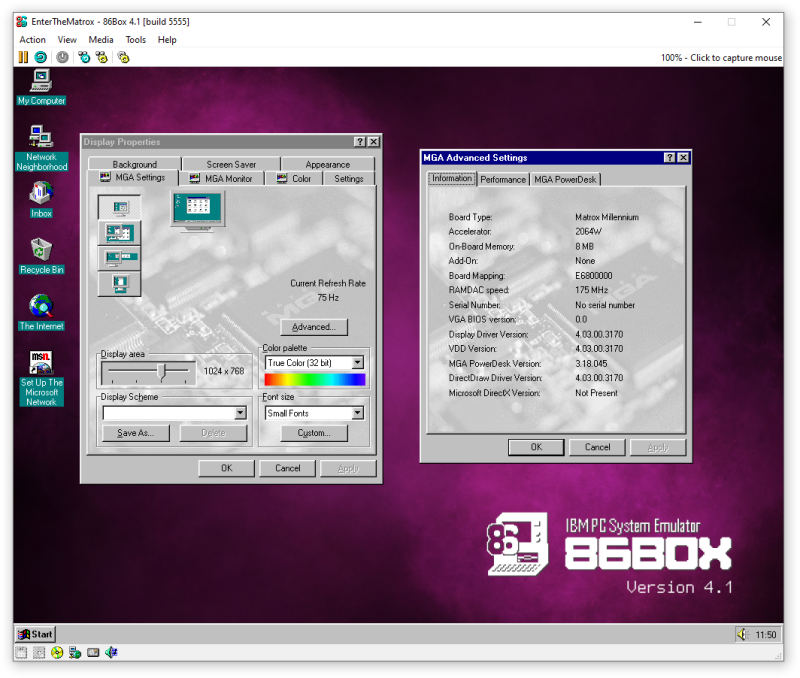This screenshot has width=800, height=678.
Task: Open emulator settings via the last toolbar icon
Action: pos(123,57)
